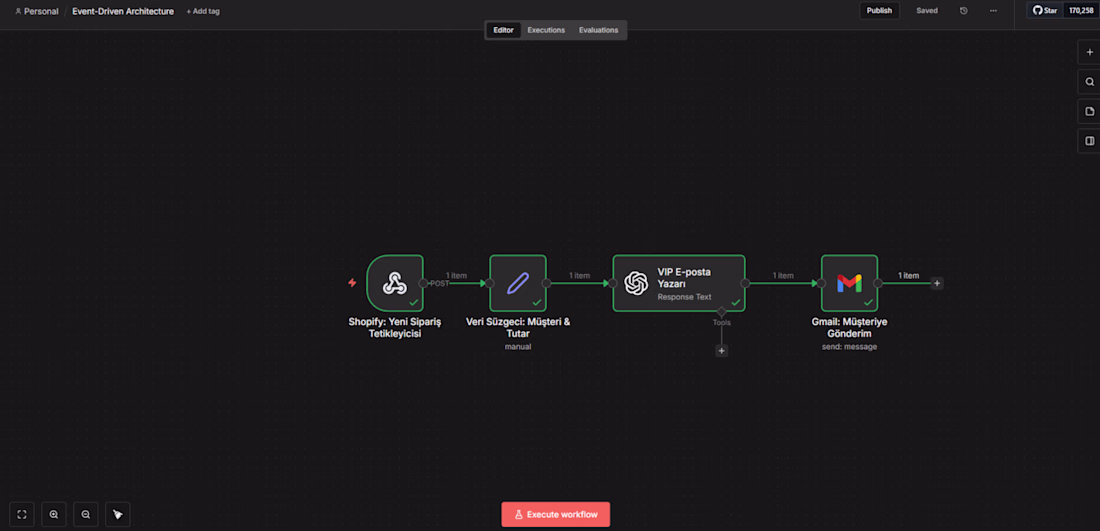Viewport: 1100px width, 531px height.
Task: Open the three-dot workflow options menu
Action: [x=993, y=11]
